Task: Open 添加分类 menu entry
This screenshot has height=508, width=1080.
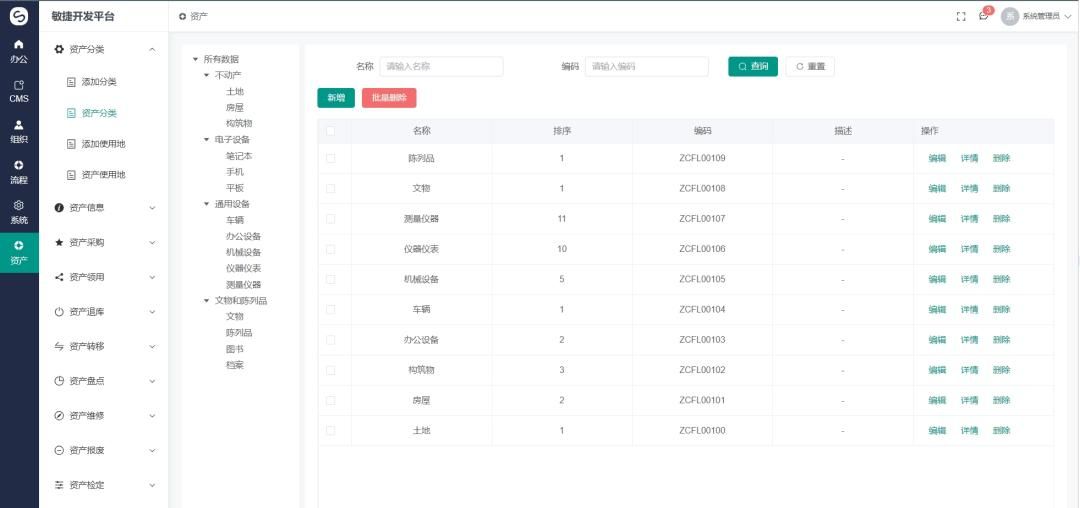Action: [x=99, y=82]
